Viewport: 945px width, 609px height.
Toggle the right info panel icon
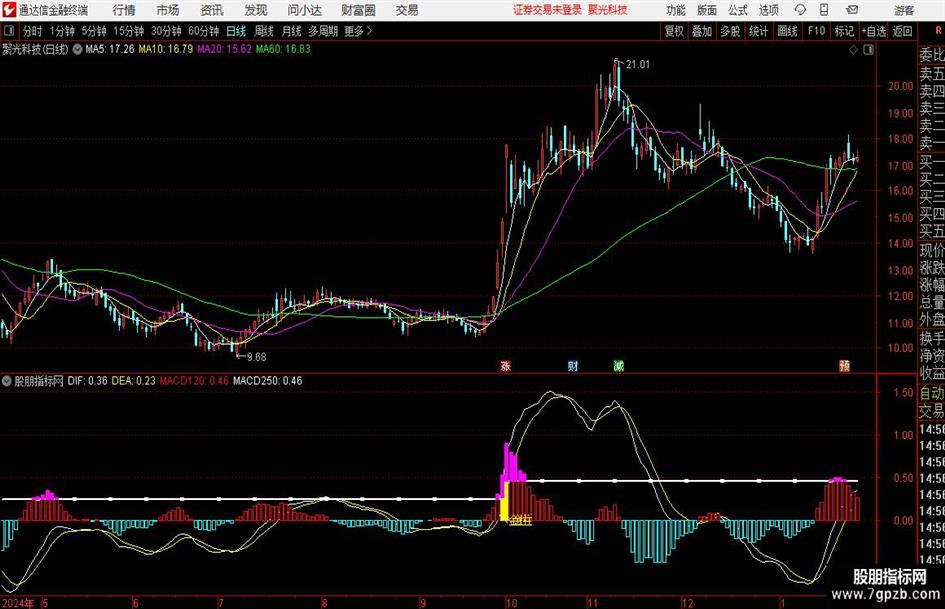click(868, 49)
